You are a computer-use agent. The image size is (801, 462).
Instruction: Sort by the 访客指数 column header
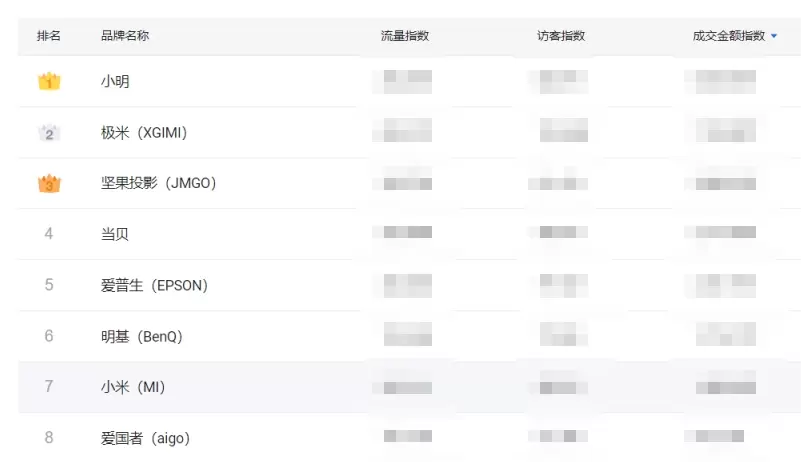coord(561,36)
